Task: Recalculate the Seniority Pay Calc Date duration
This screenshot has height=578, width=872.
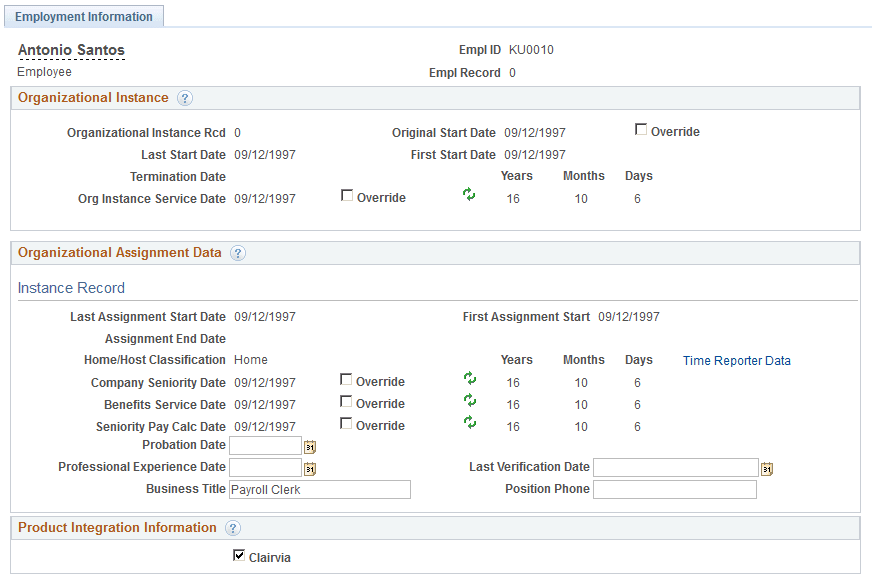Action: [x=468, y=425]
